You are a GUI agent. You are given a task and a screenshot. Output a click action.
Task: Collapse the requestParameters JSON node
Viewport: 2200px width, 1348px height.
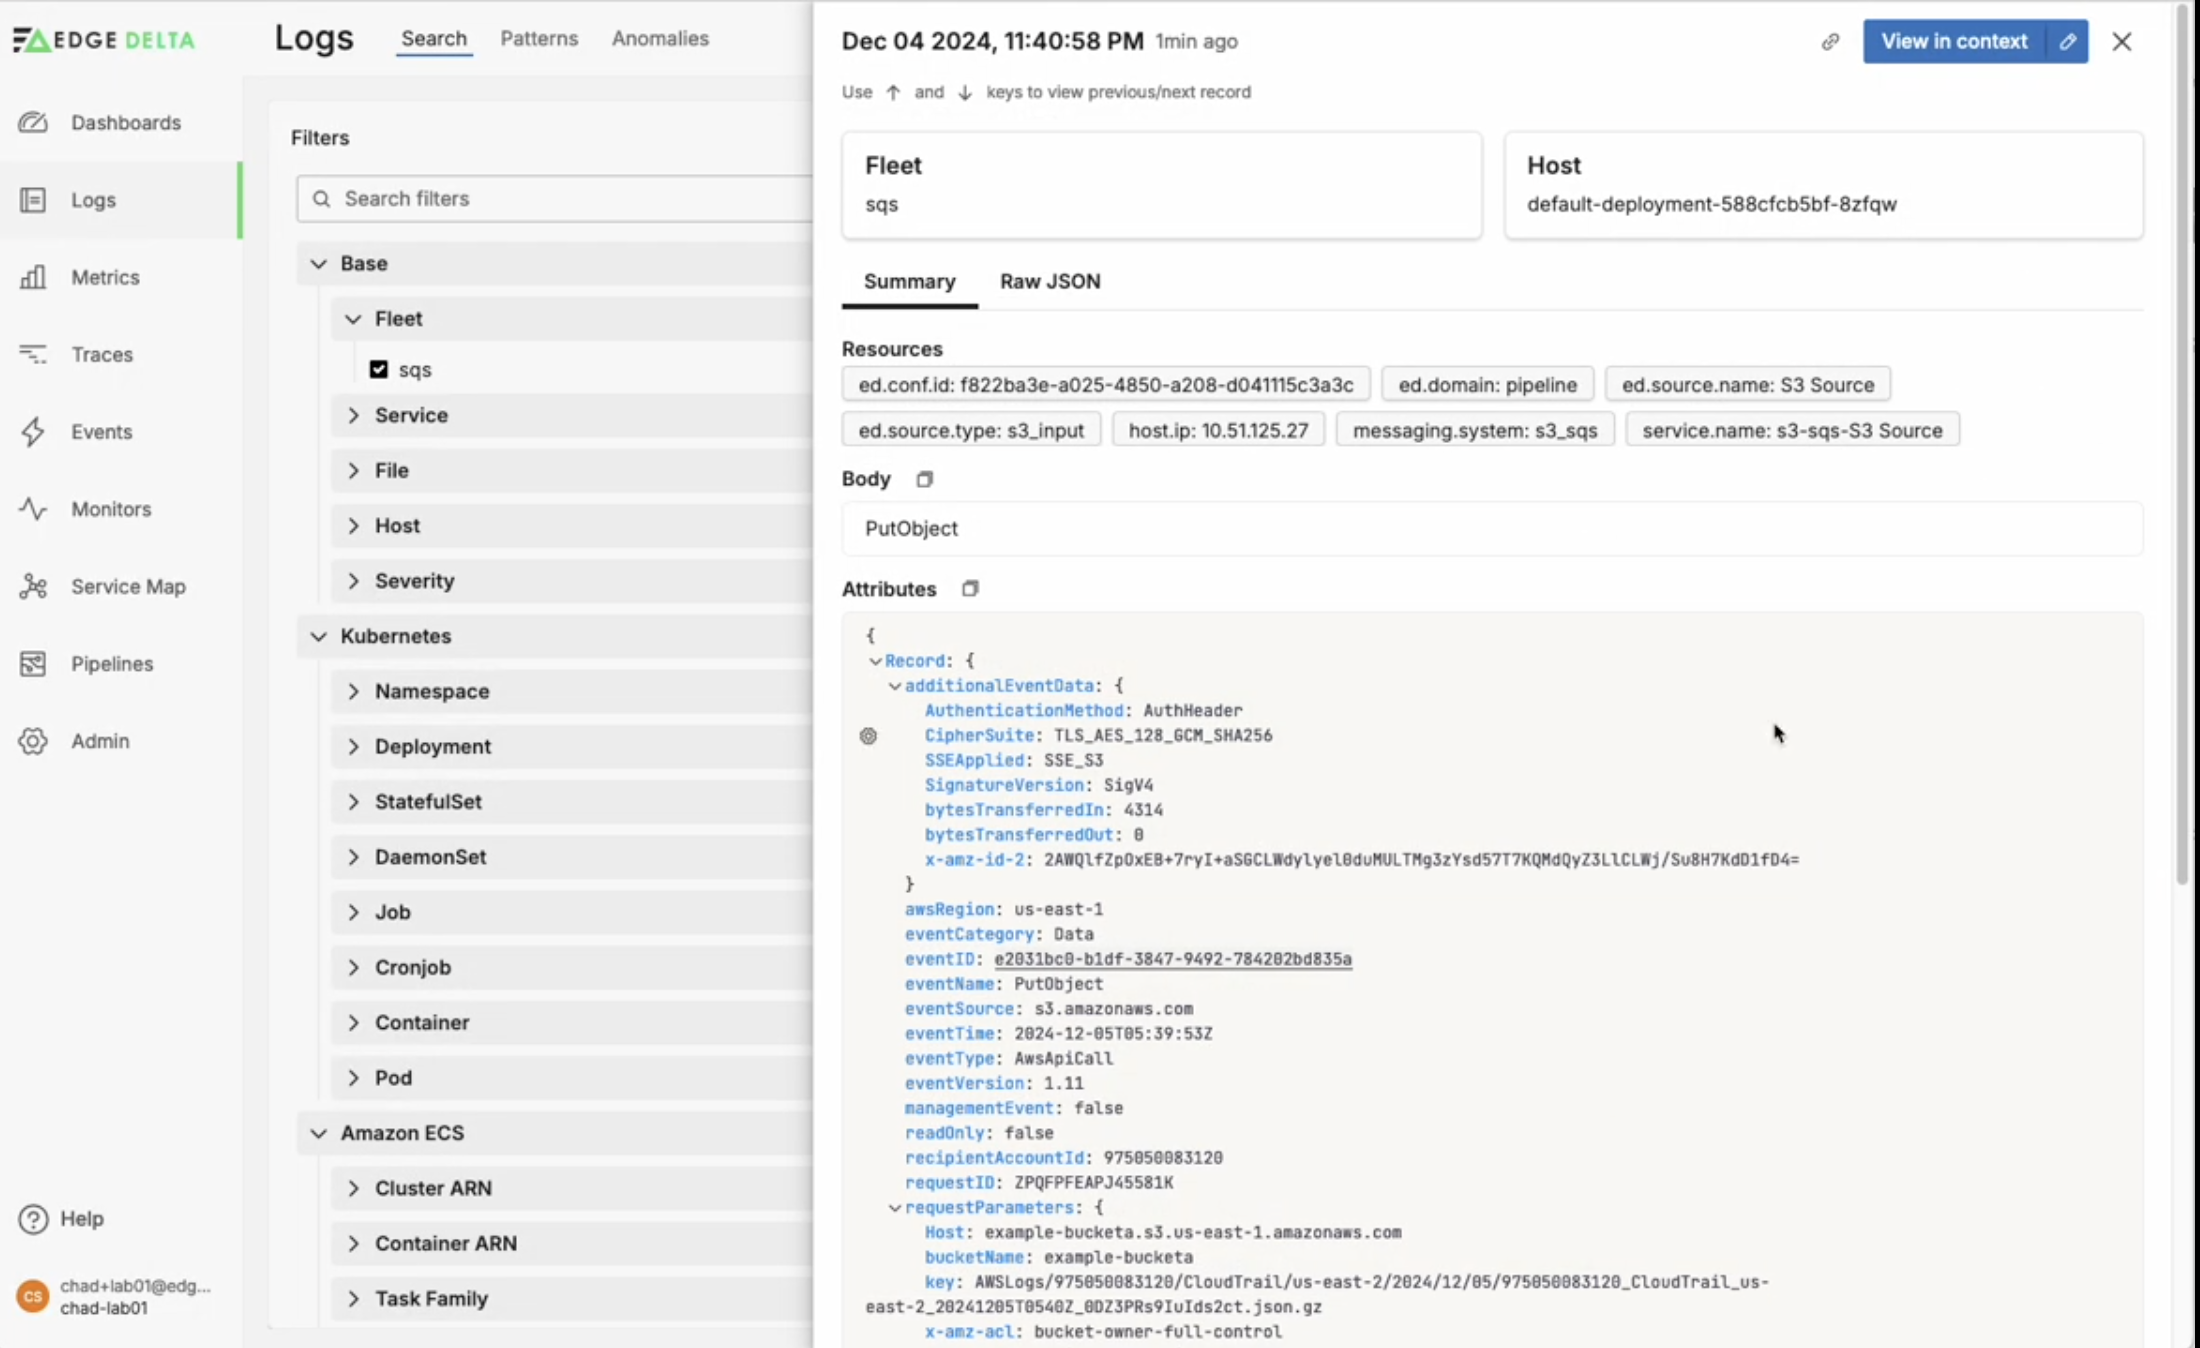point(895,1208)
